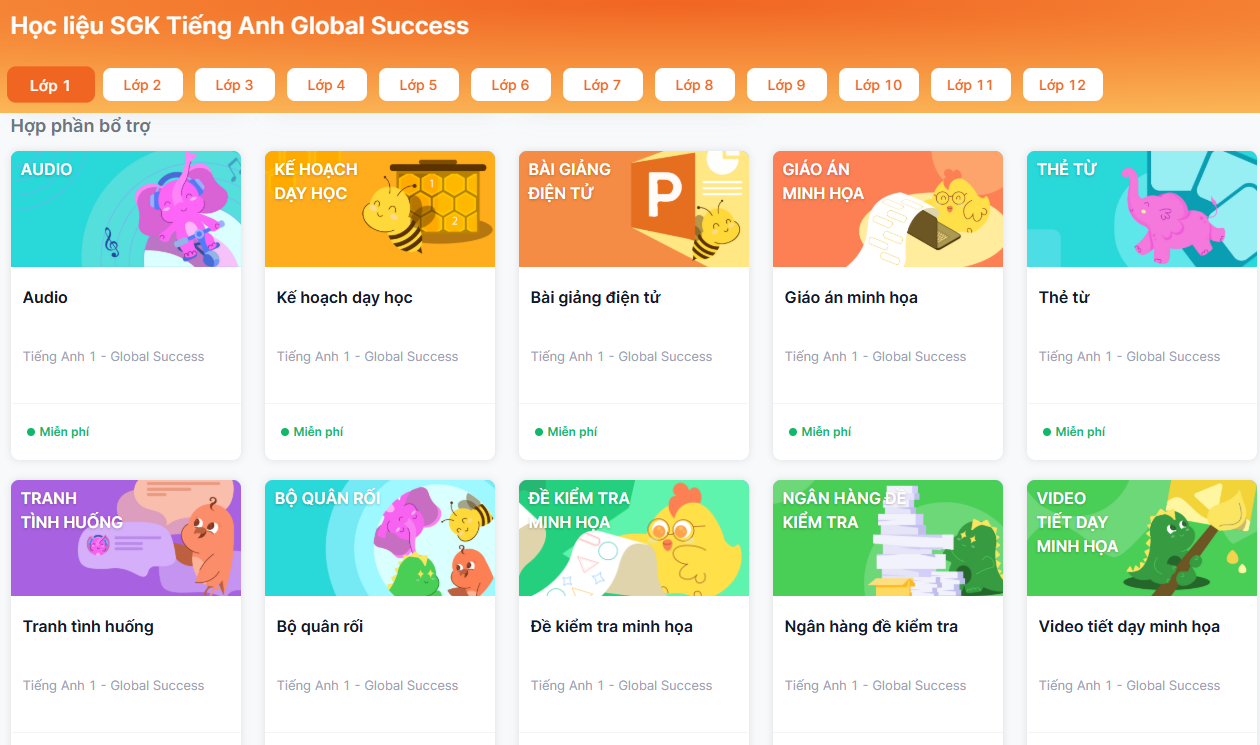
Task: Click the Hợp phần bổ trợ heading
Action: click(81, 127)
